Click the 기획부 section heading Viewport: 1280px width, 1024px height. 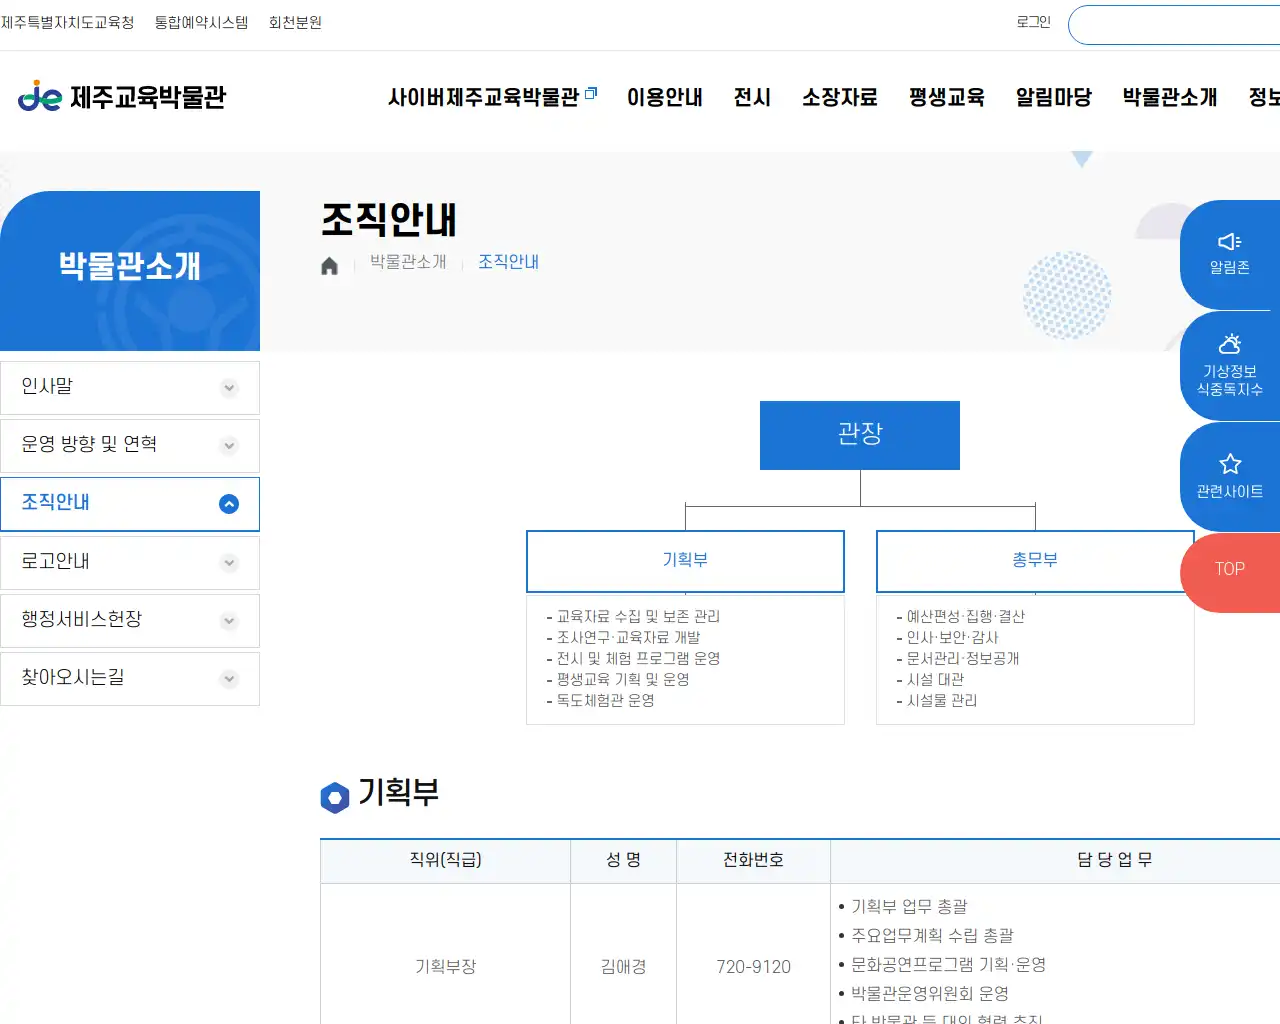pos(398,793)
